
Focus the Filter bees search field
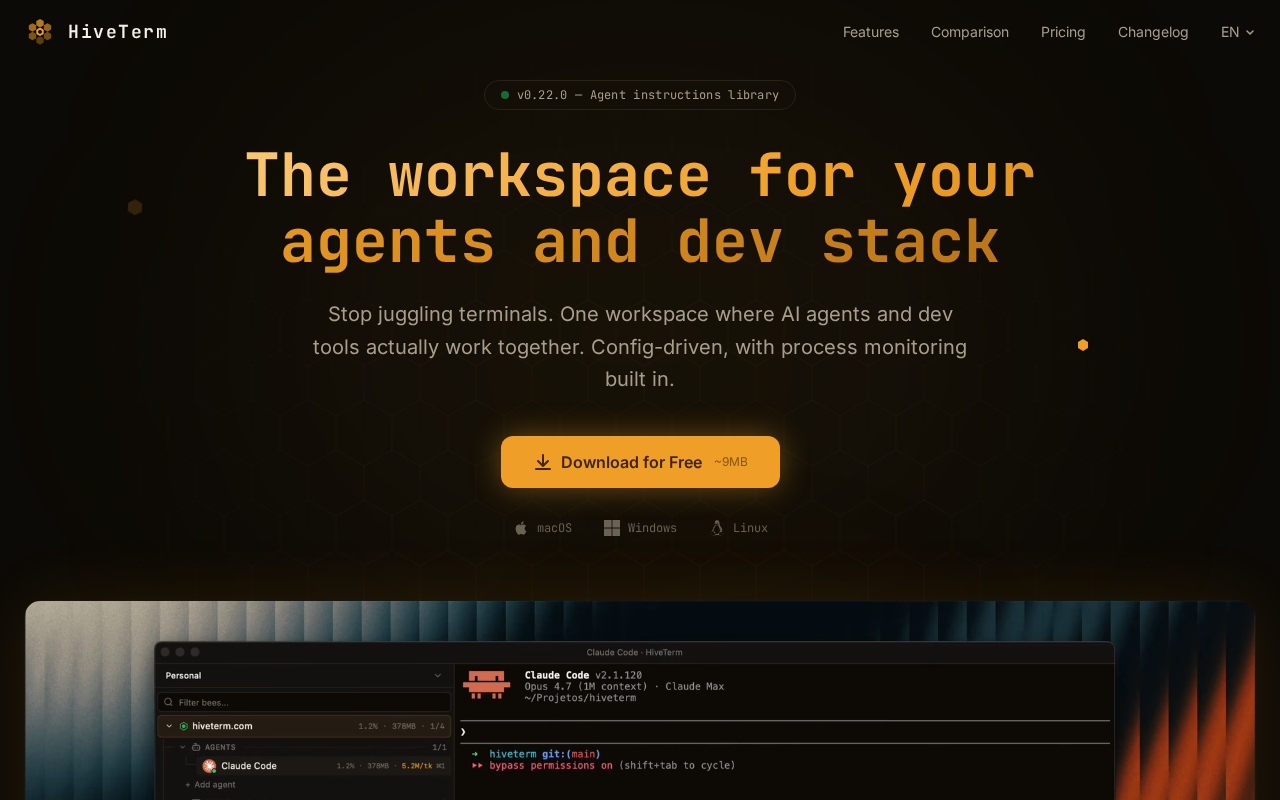[x=304, y=702]
